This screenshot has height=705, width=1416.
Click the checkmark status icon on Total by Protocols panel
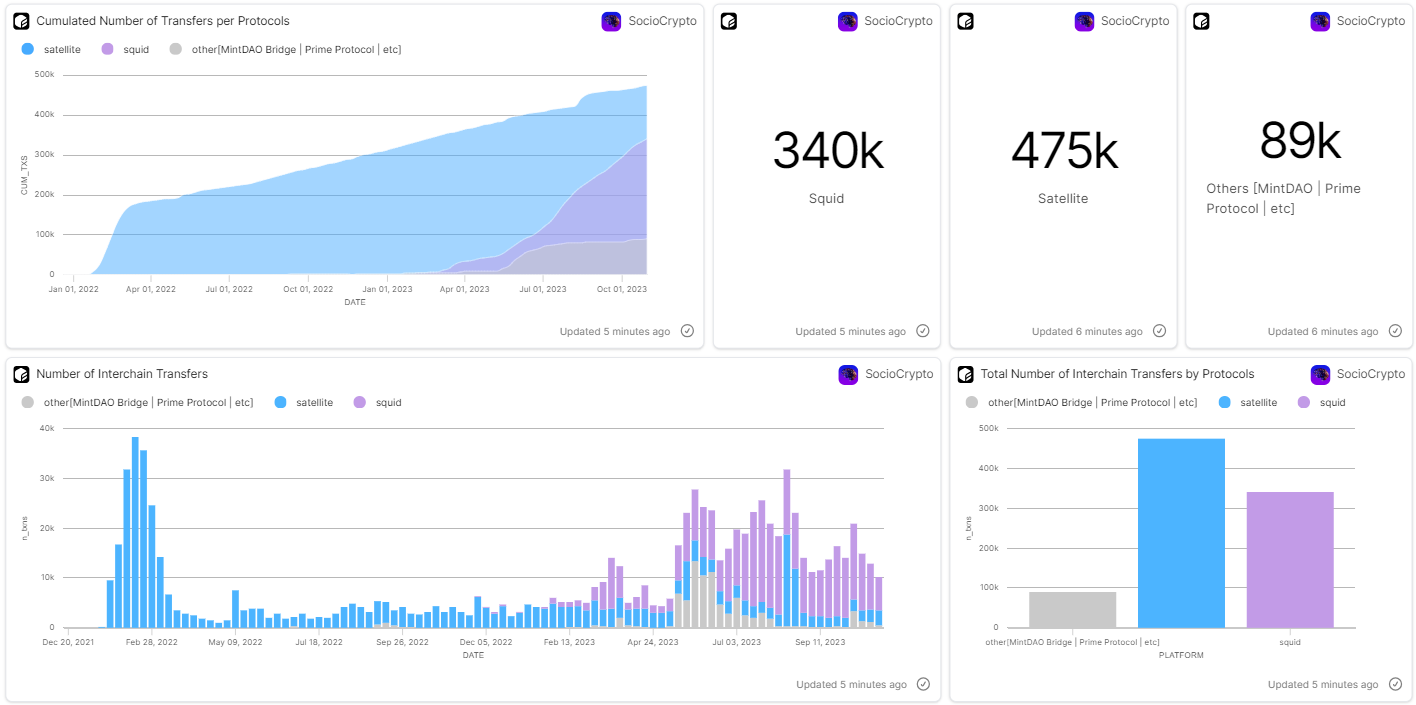click(x=1395, y=684)
